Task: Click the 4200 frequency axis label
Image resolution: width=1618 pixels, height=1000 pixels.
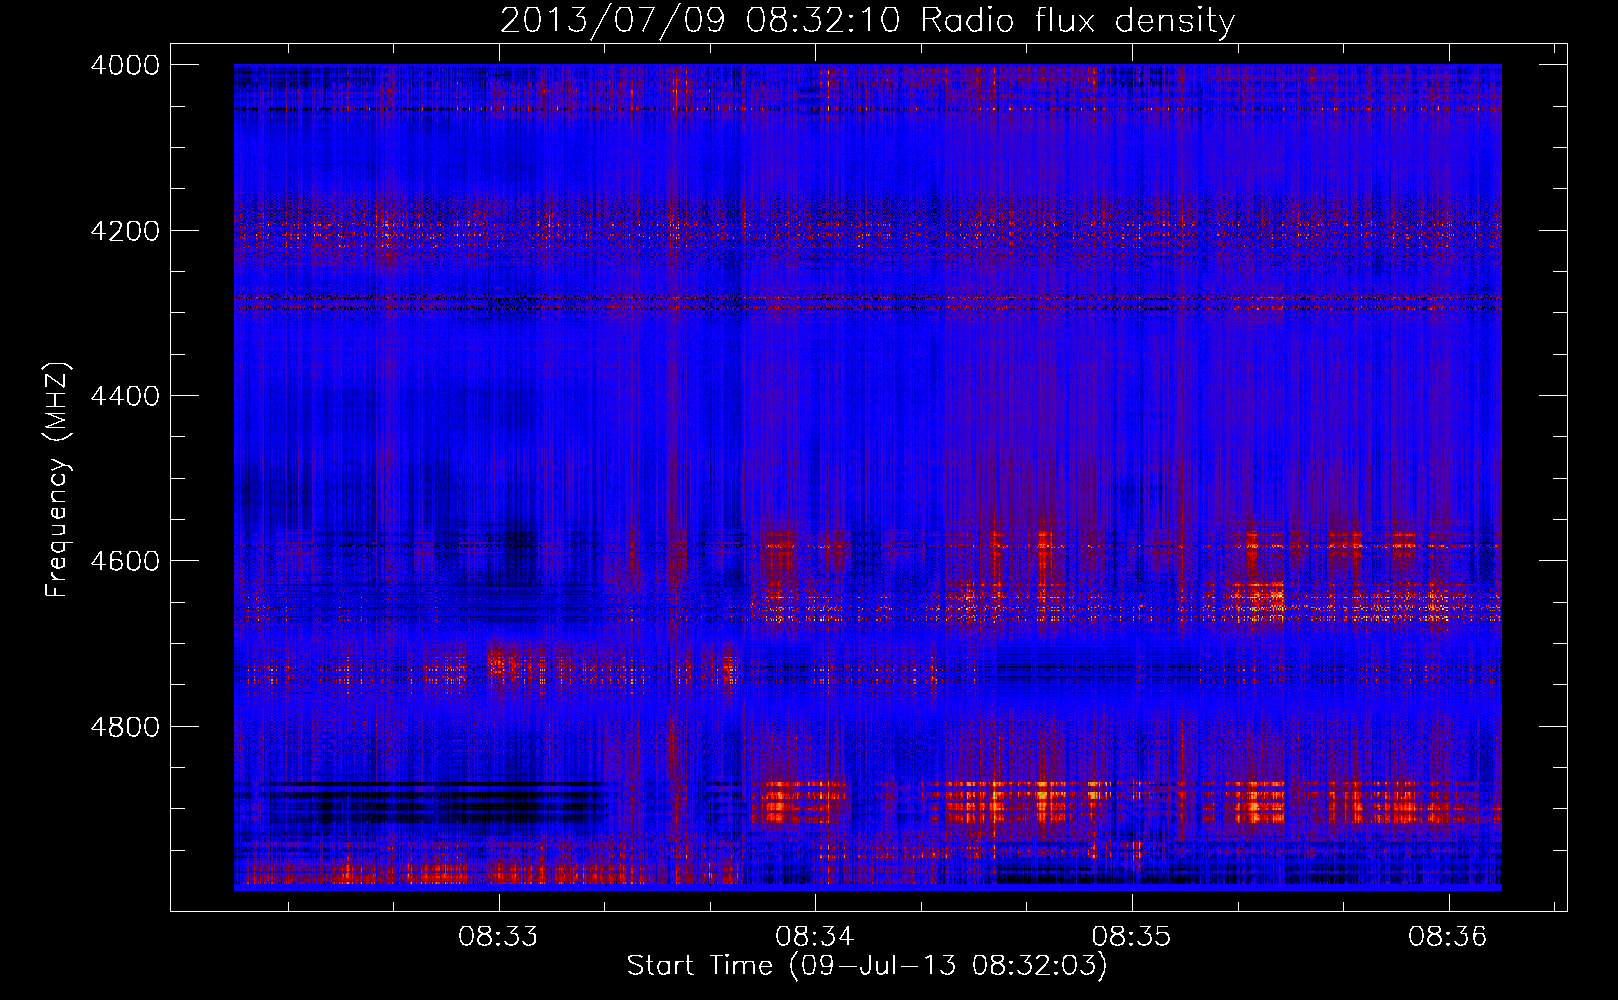Action: pyautogui.click(x=125, y=231)
